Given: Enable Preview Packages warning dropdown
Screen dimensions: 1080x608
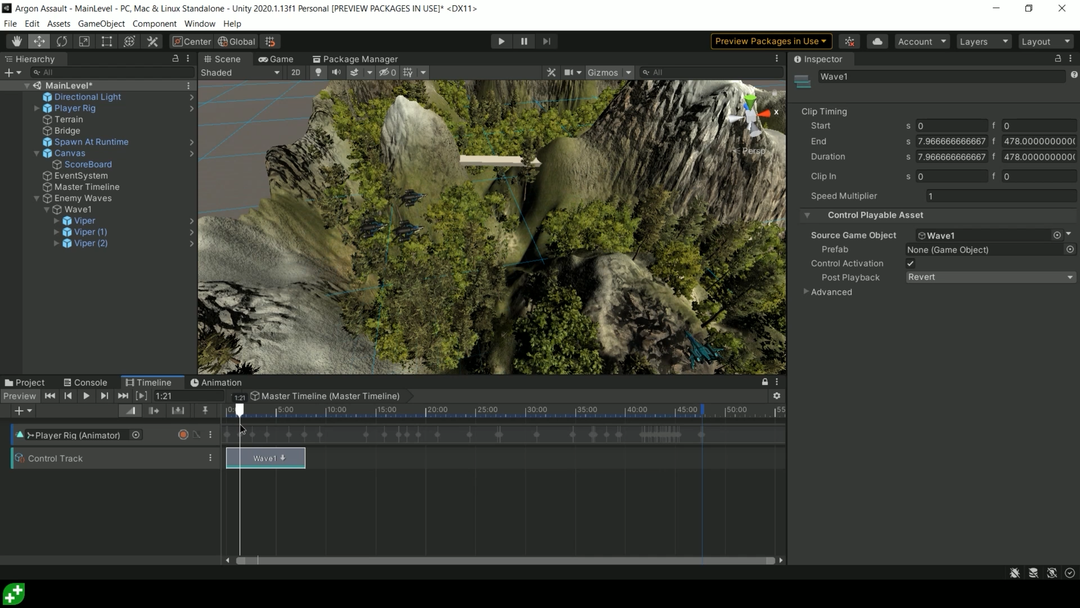Looking at the screenshot, I should pyautogui.click(x=771, y=41).
